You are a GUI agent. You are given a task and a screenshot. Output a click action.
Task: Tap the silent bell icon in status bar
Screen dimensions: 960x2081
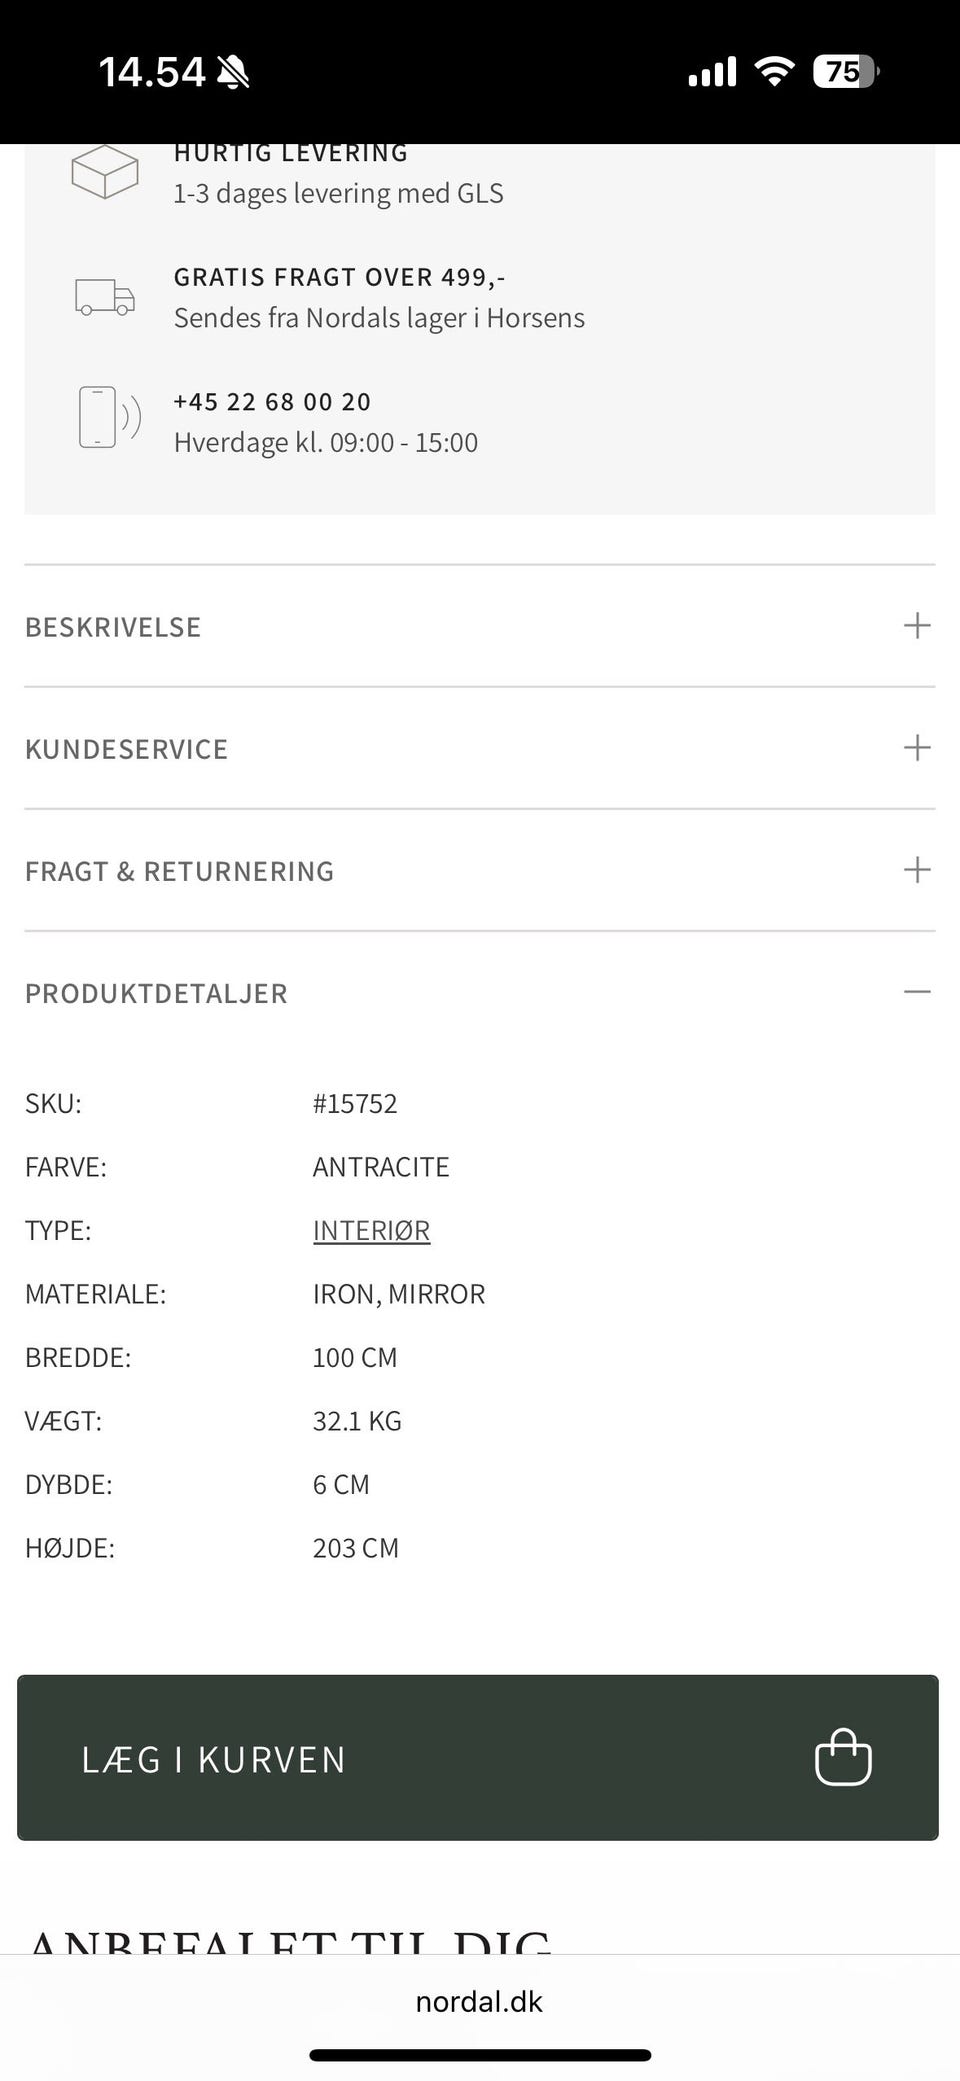(234, 72)
